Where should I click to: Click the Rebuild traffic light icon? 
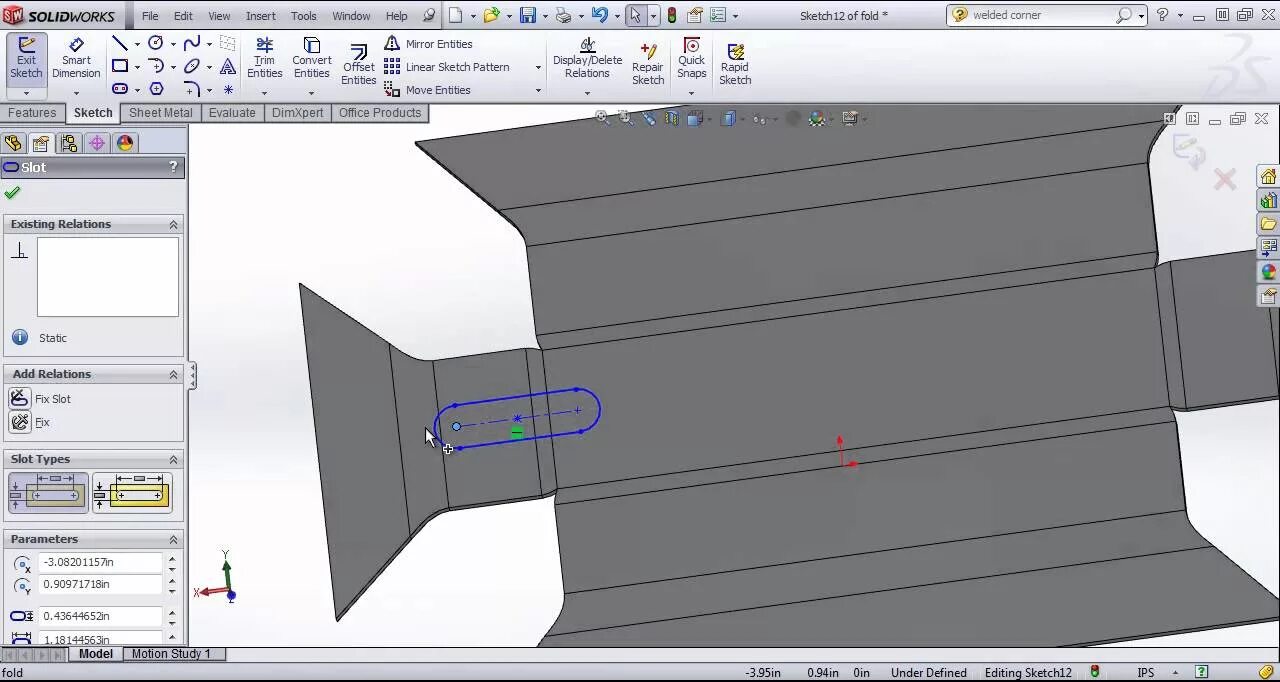671,15
